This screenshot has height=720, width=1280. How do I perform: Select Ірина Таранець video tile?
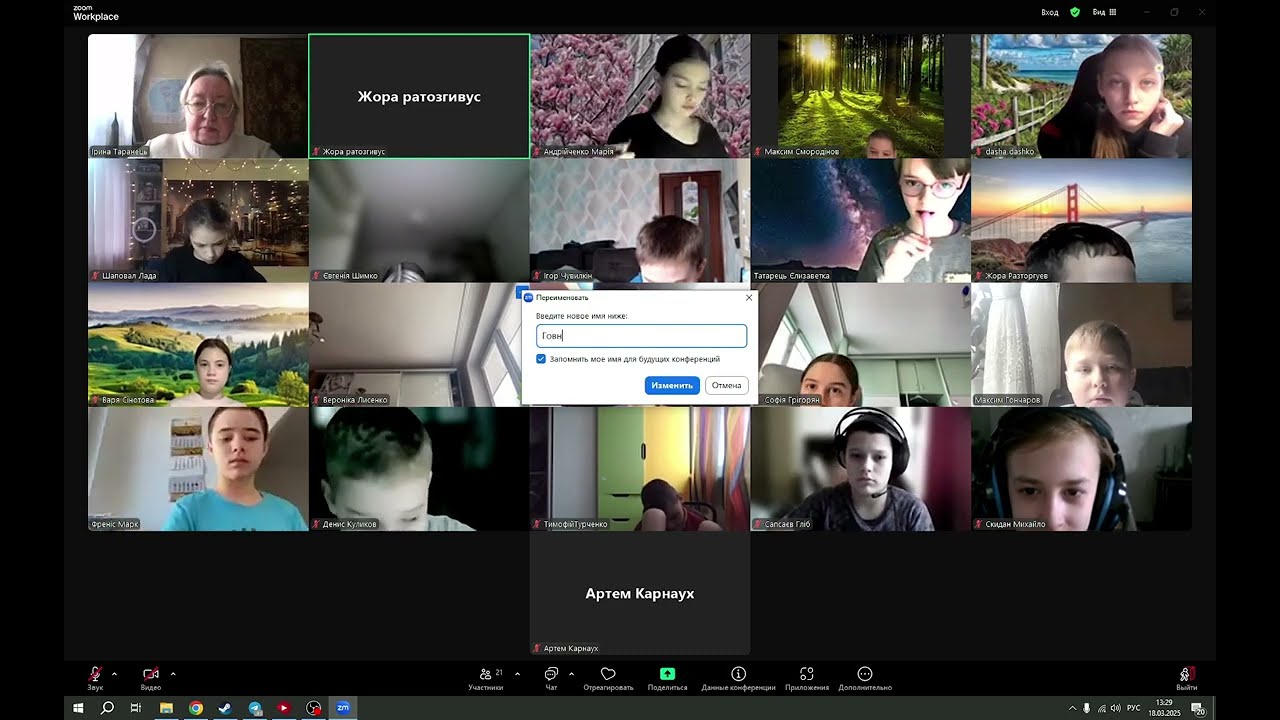click(198, 96)
